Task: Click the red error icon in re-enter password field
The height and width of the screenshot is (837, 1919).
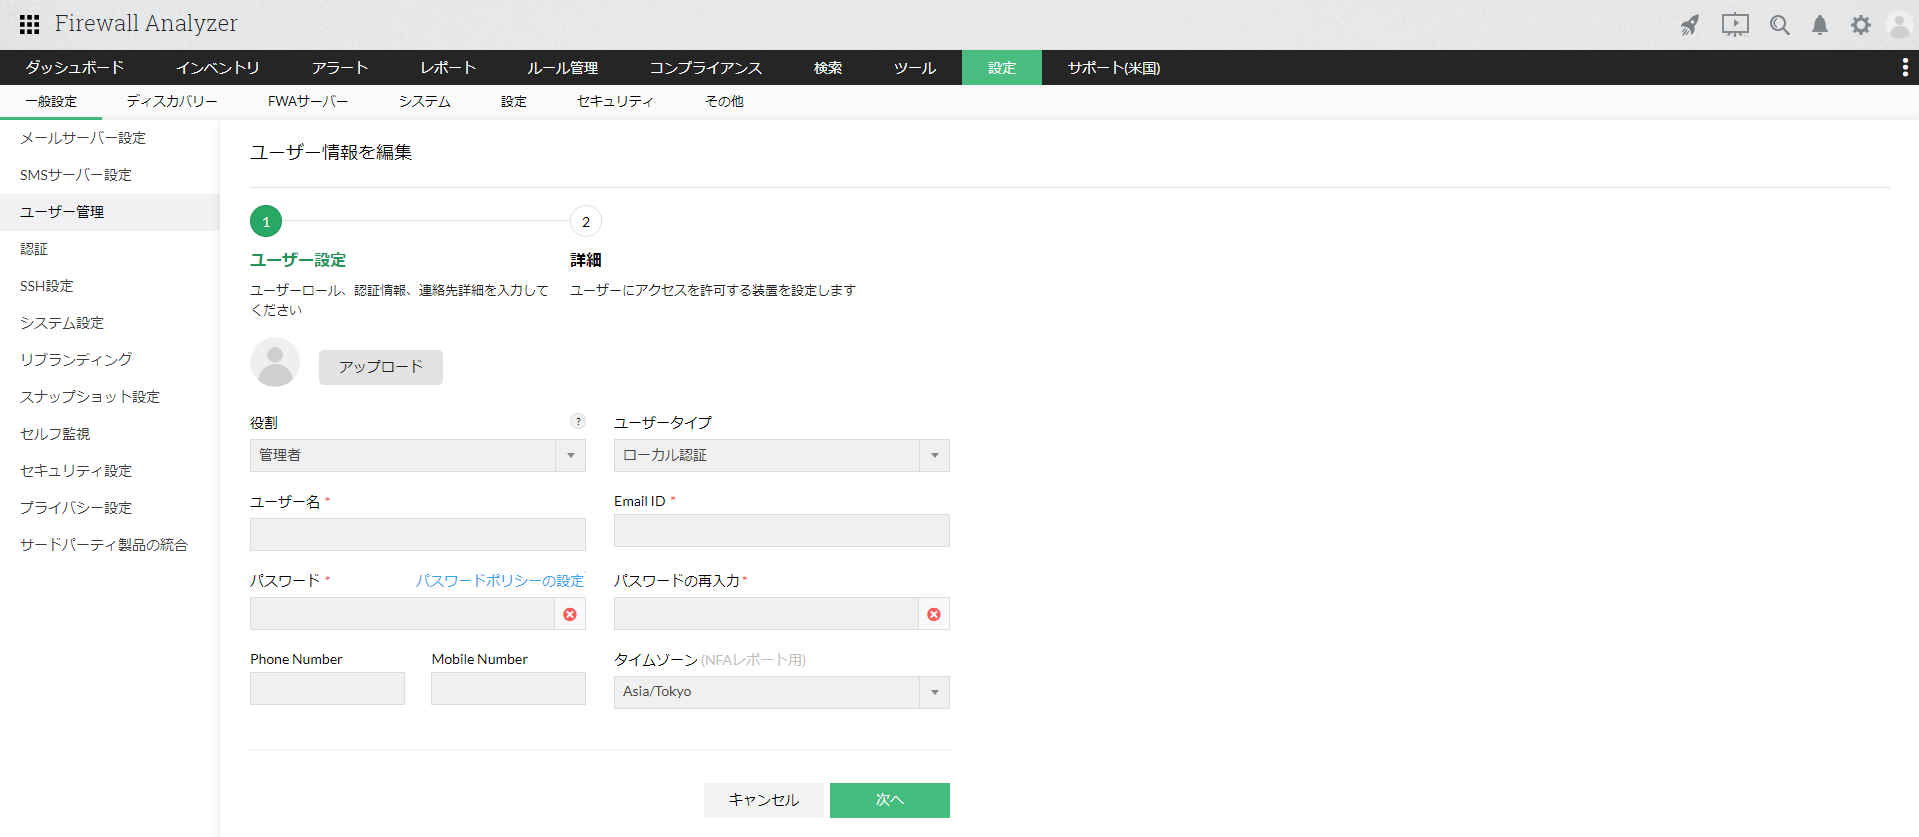Action: click(934, 614)
